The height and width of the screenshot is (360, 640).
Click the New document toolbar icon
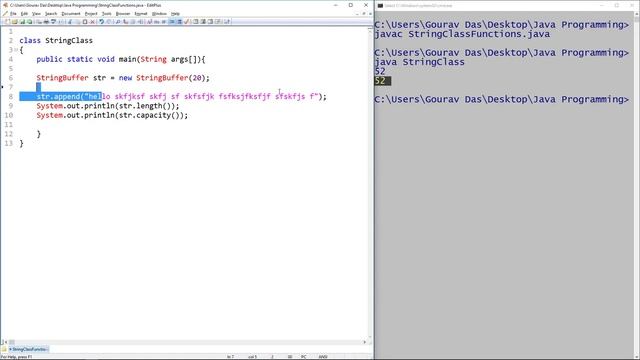(x=7, y=22)
